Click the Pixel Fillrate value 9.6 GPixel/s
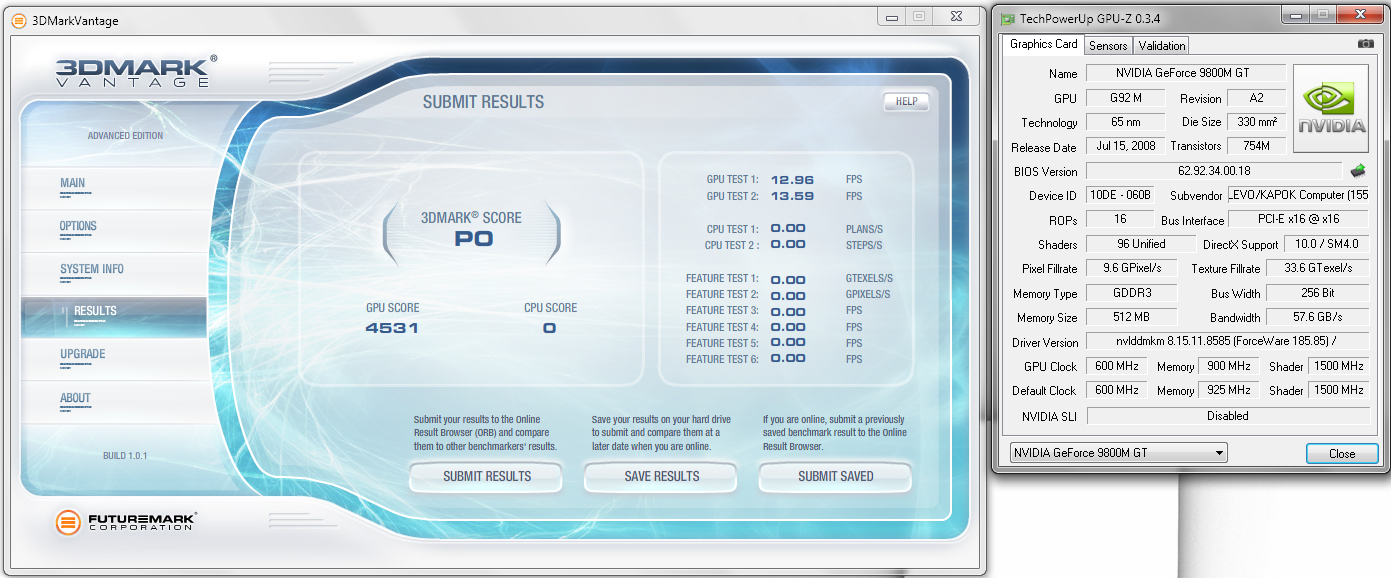 pyautogui.click(x=1132, y=268)
